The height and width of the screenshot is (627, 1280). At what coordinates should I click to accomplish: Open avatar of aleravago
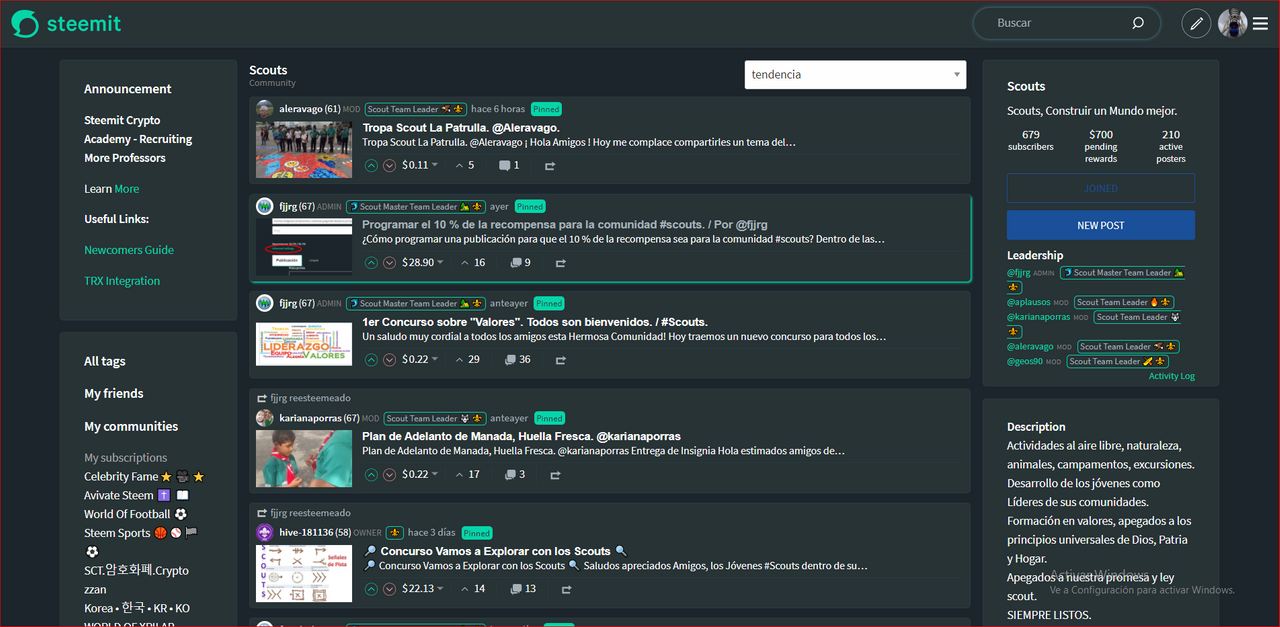click(x=265, y=109)
